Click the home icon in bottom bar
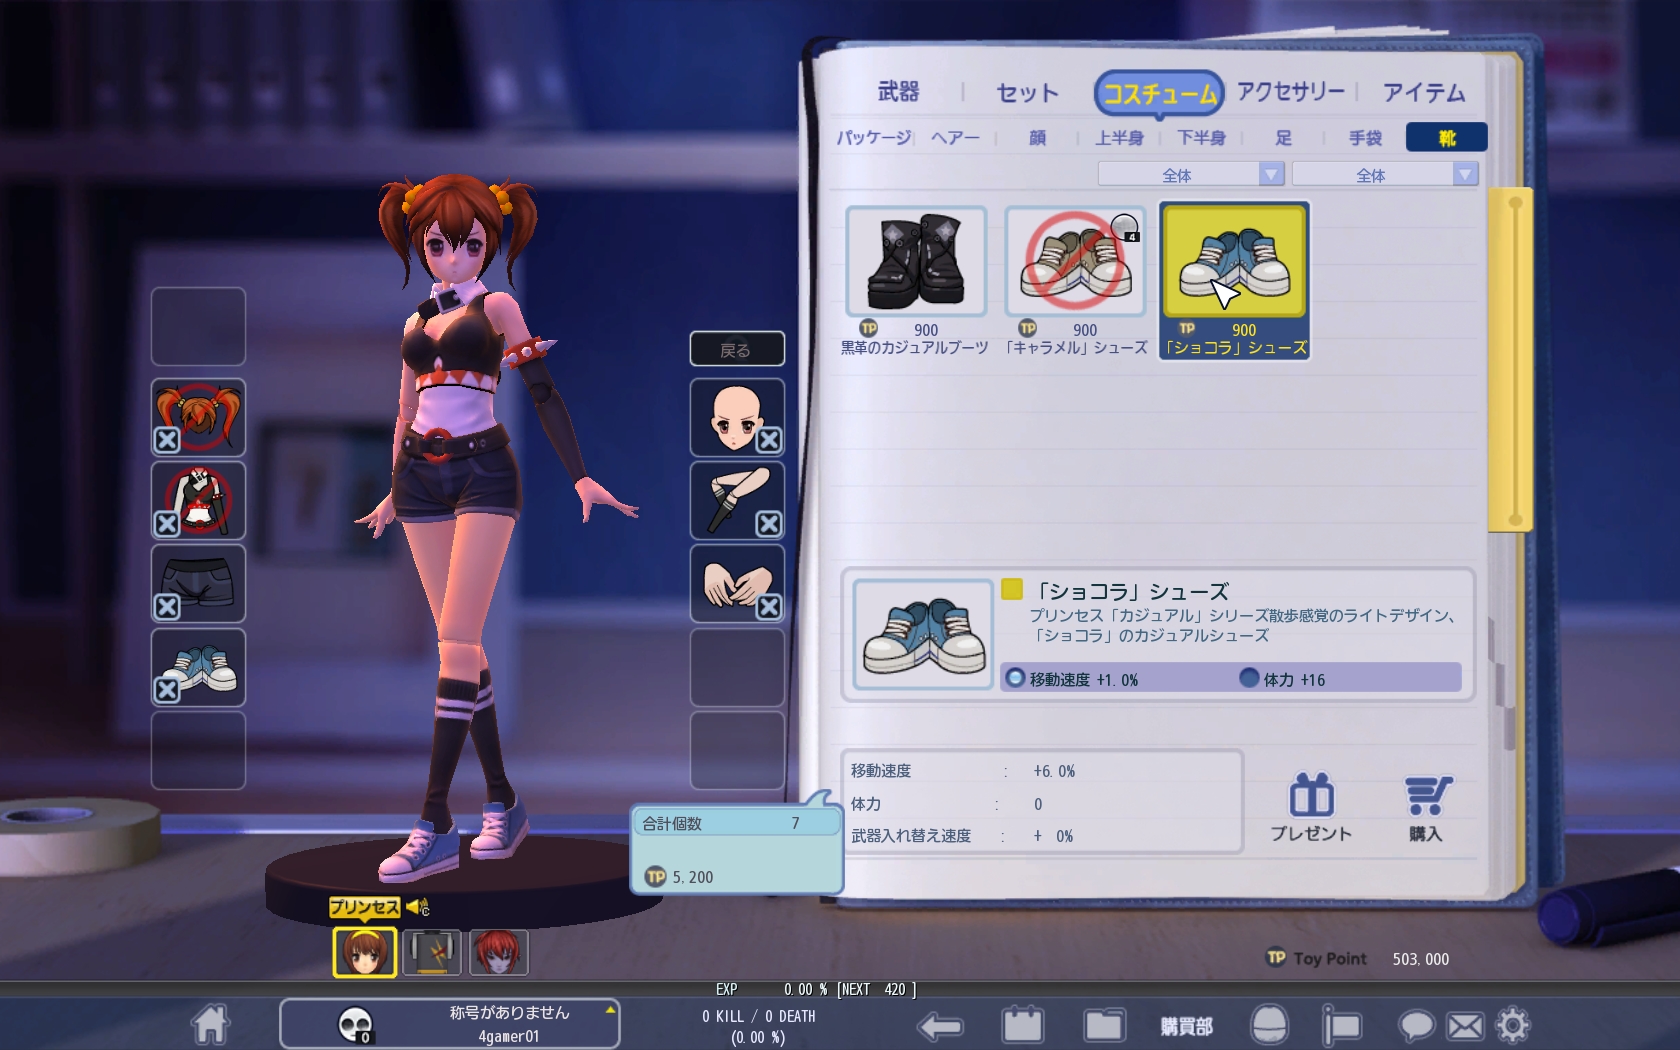The height and width of the screenshot is (1050, 1680). tap(210, 1025)
